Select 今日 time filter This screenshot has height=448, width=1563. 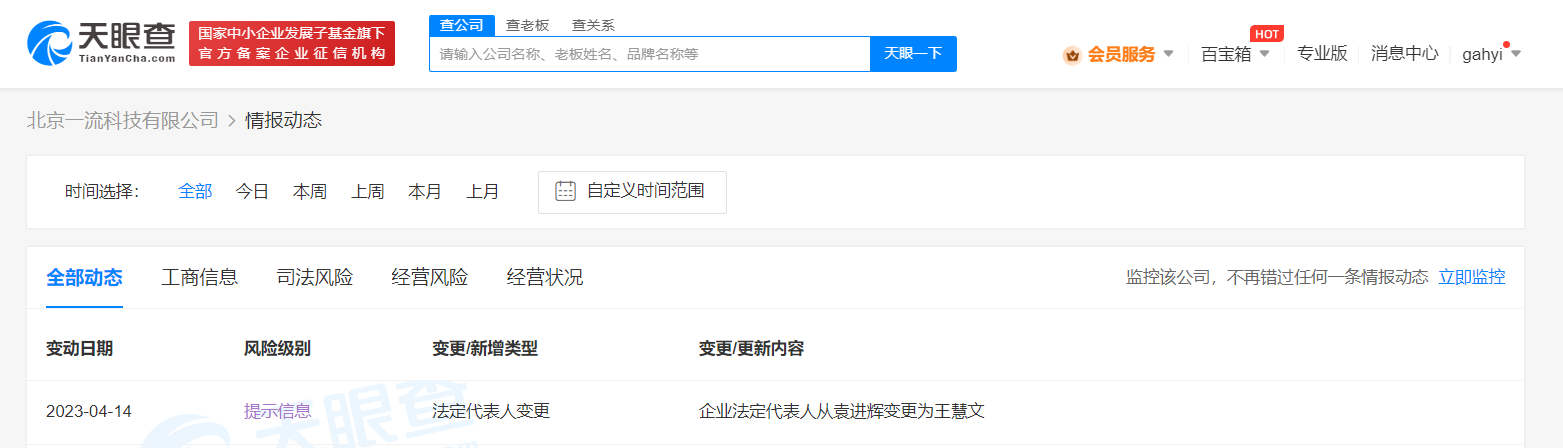click(x=252, y=192)
